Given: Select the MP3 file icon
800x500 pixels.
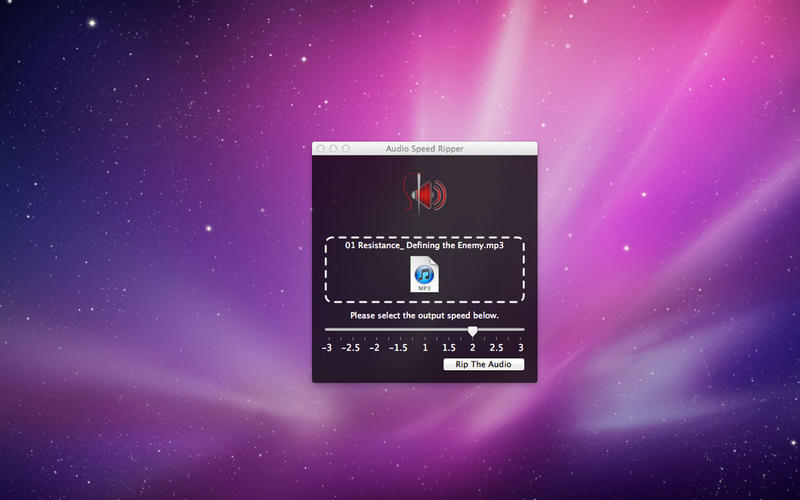Looking at the screenshot, I should coord(424,275).
